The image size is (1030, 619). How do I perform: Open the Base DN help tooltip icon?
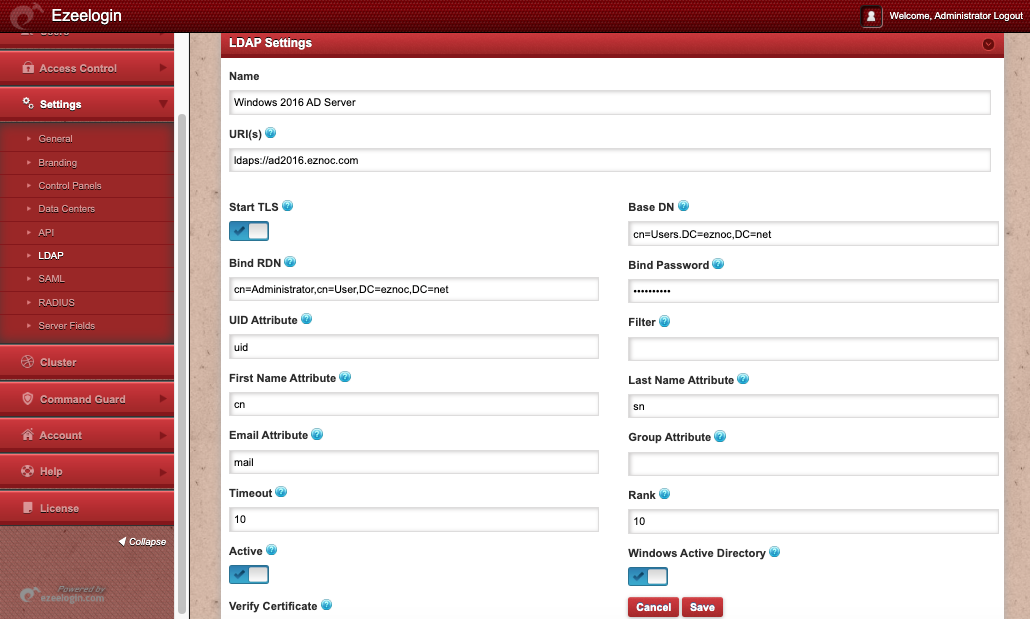(x=683, y=206)
